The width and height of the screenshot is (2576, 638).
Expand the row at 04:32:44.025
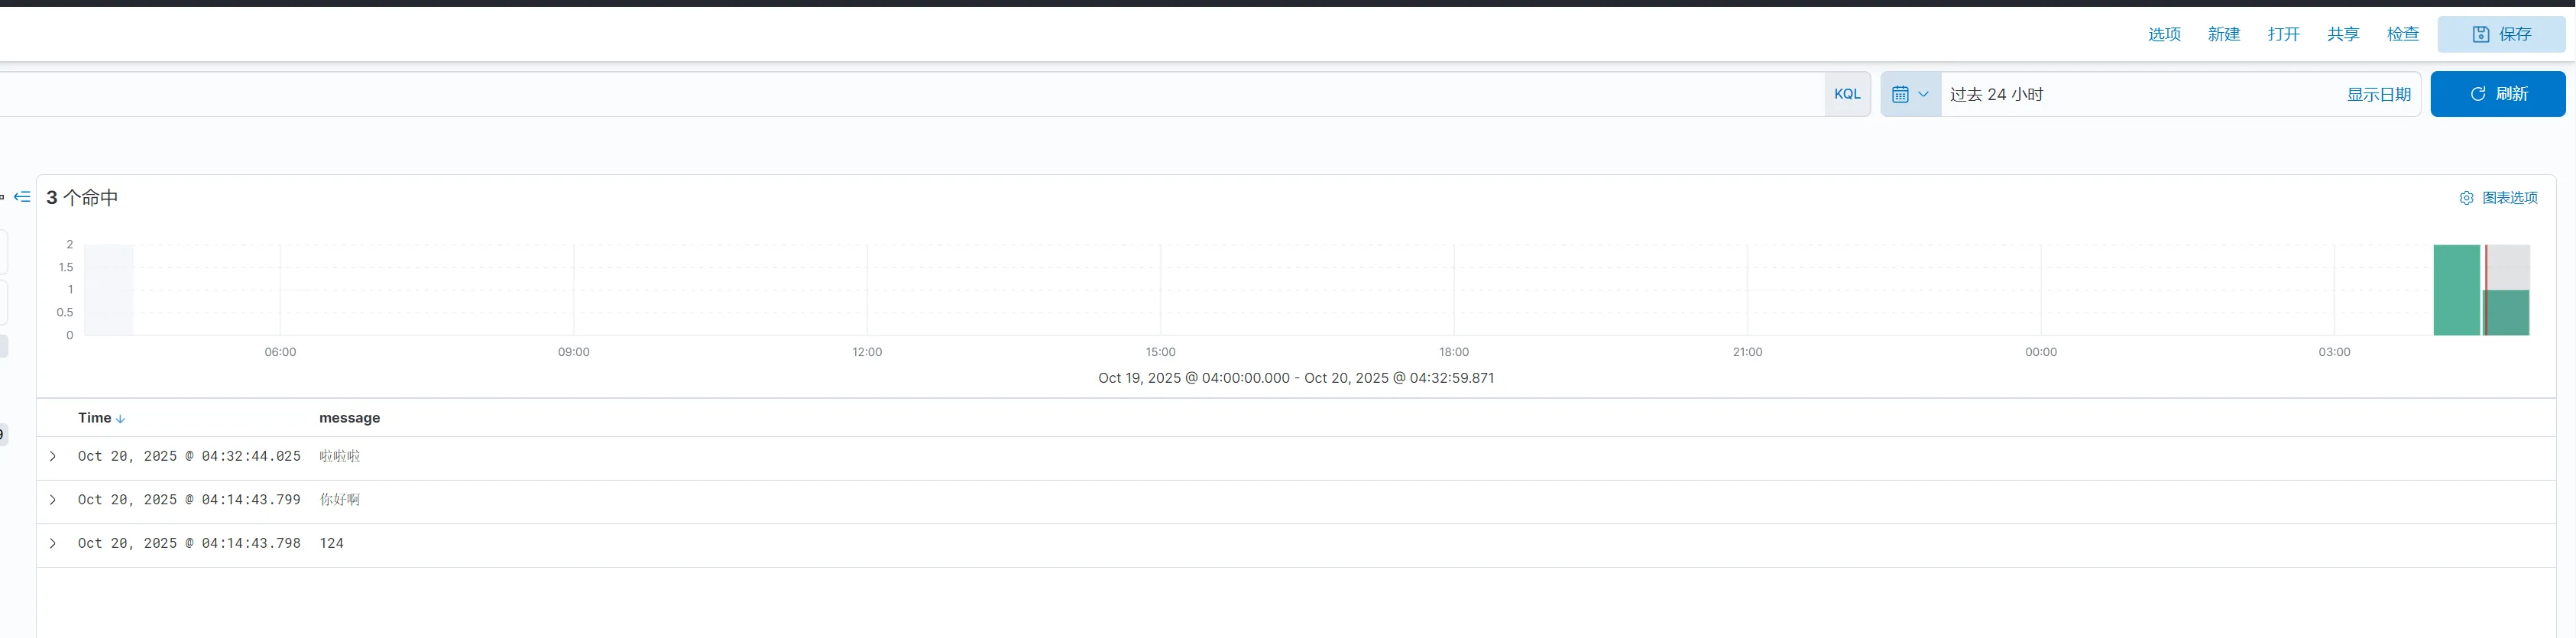click(x=53, y=456)
